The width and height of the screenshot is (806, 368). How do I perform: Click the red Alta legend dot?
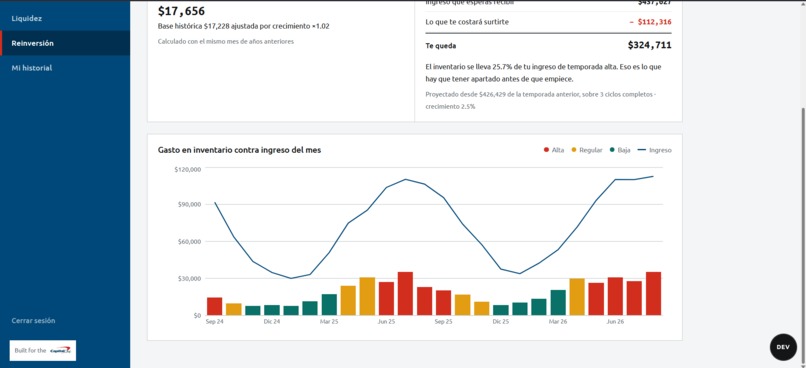click(546, 150)
